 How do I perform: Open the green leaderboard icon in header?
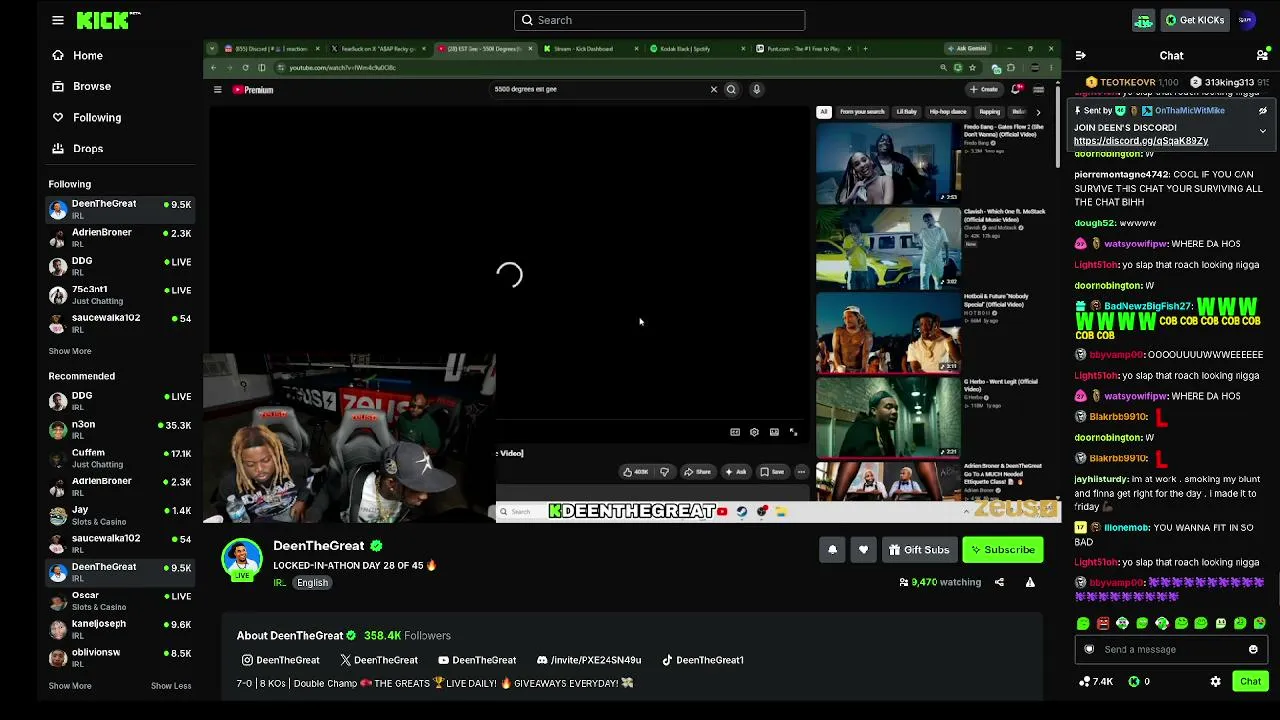pyautogui.click(x=1144, y=20)
